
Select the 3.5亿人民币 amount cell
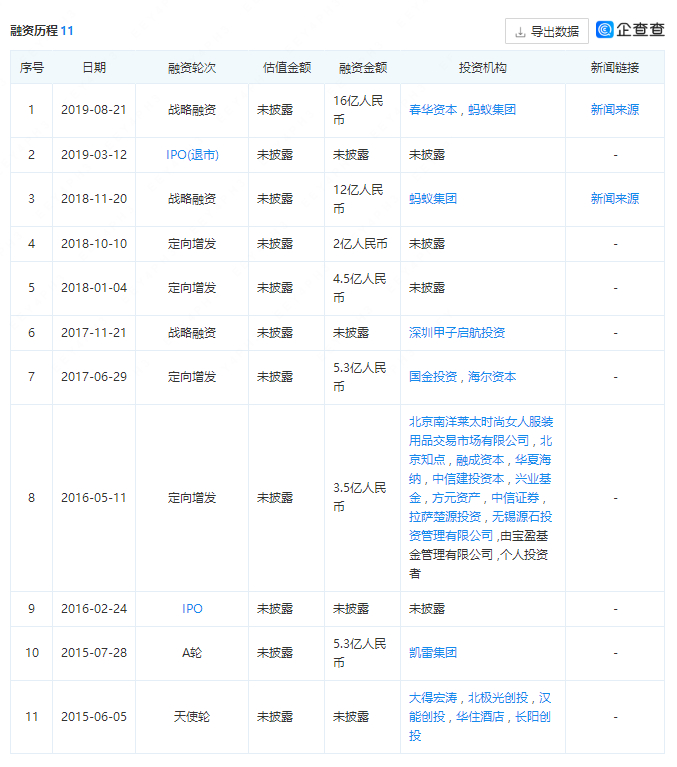coord(360,497)
